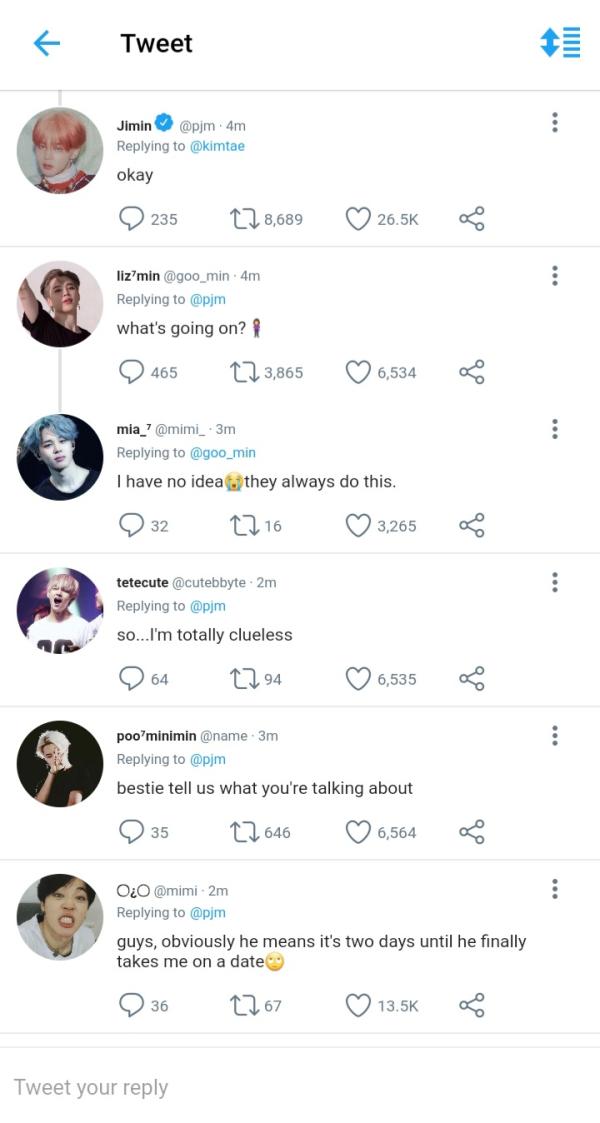The width and height of the screenshot is (600, 1123).
Task: Retweet tetecute's "totally clueless" tweet
Action: tap(242, 679)
